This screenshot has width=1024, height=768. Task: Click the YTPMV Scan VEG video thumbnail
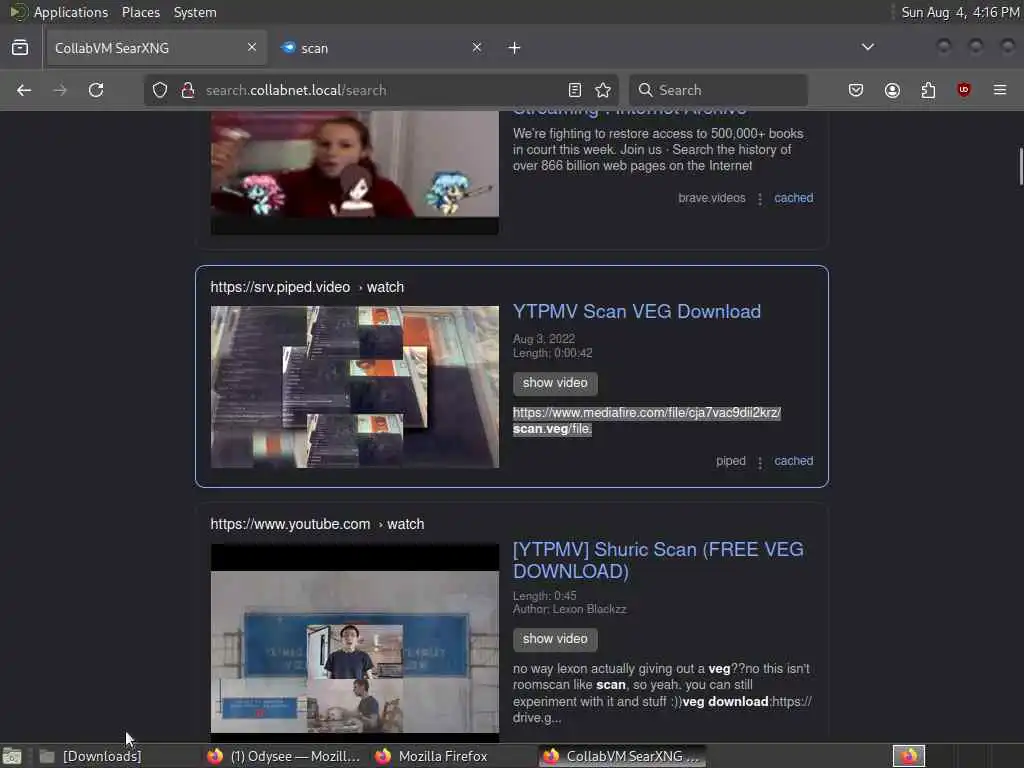coord(355,387)
